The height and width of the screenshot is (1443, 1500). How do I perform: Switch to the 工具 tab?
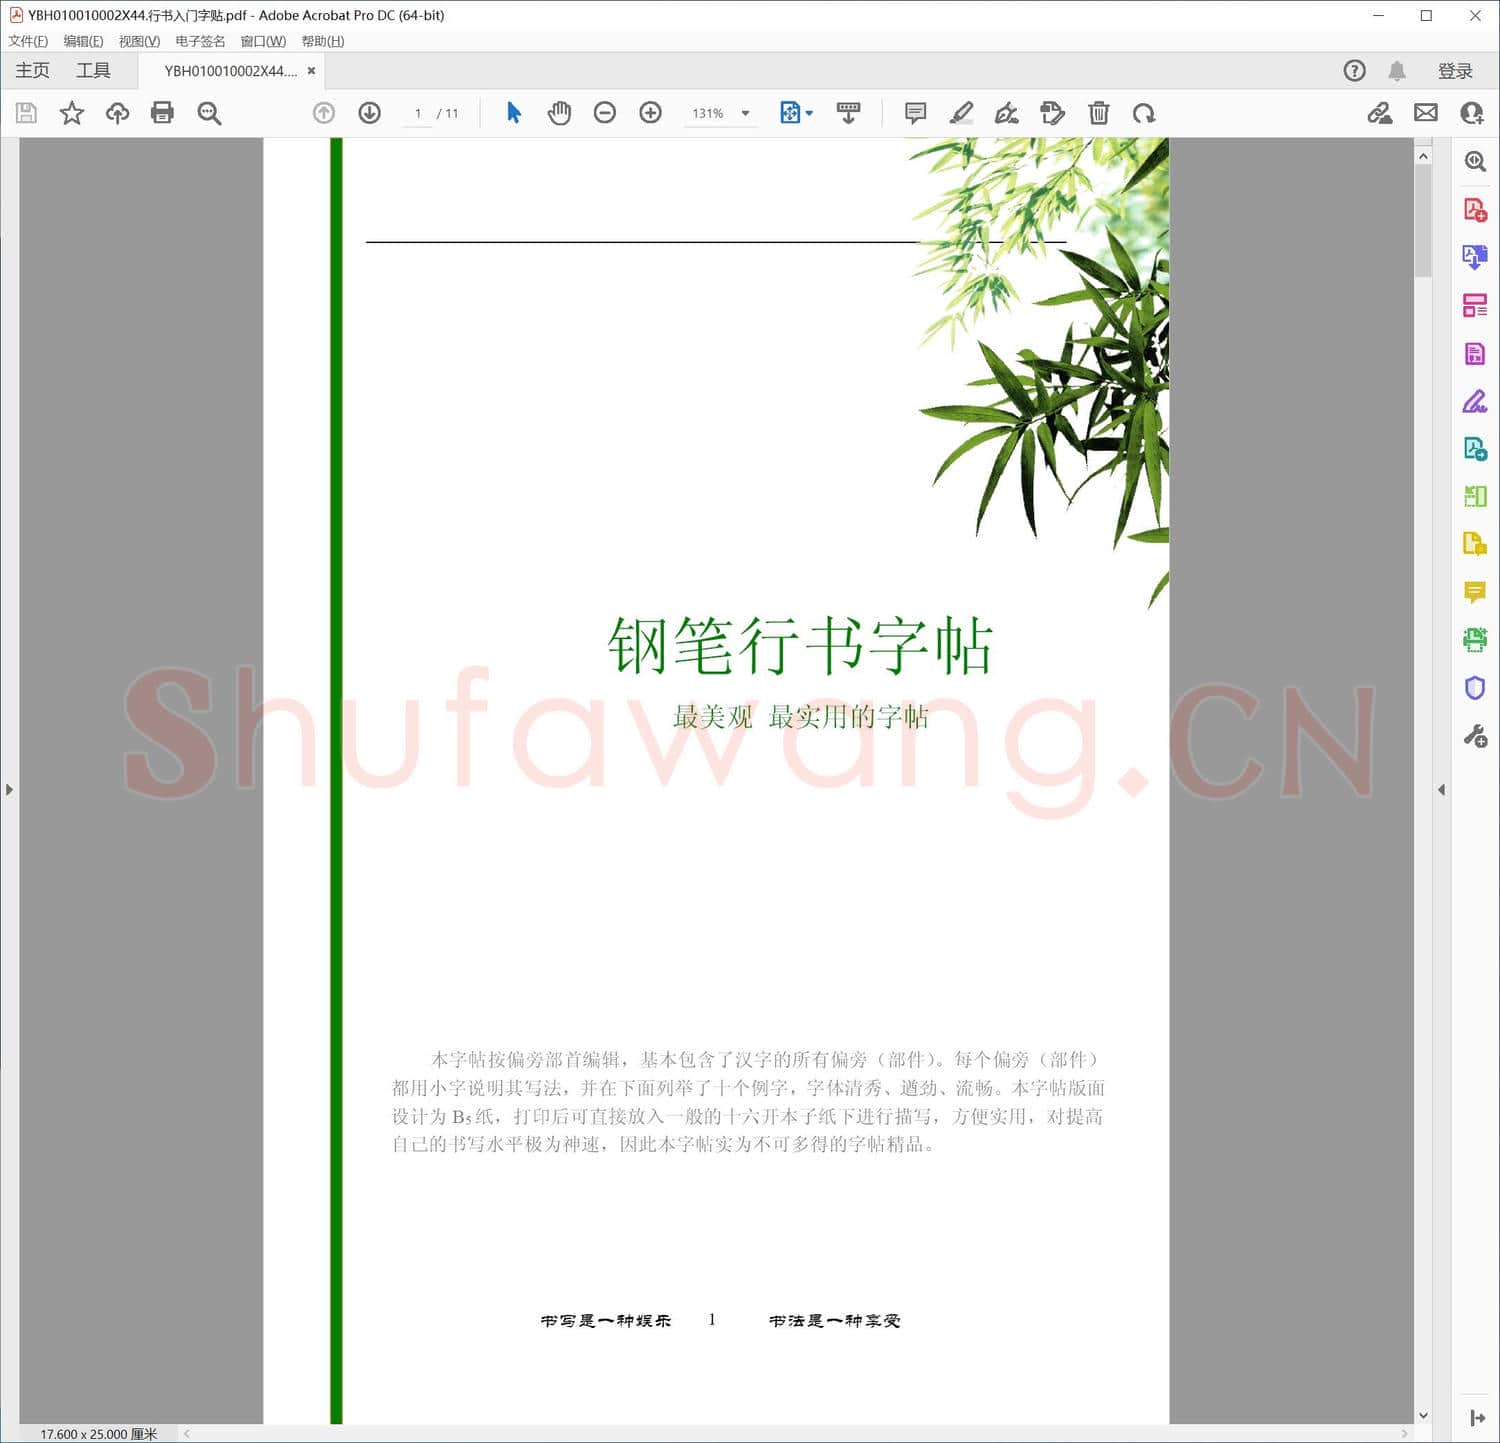tap(93, 70)
